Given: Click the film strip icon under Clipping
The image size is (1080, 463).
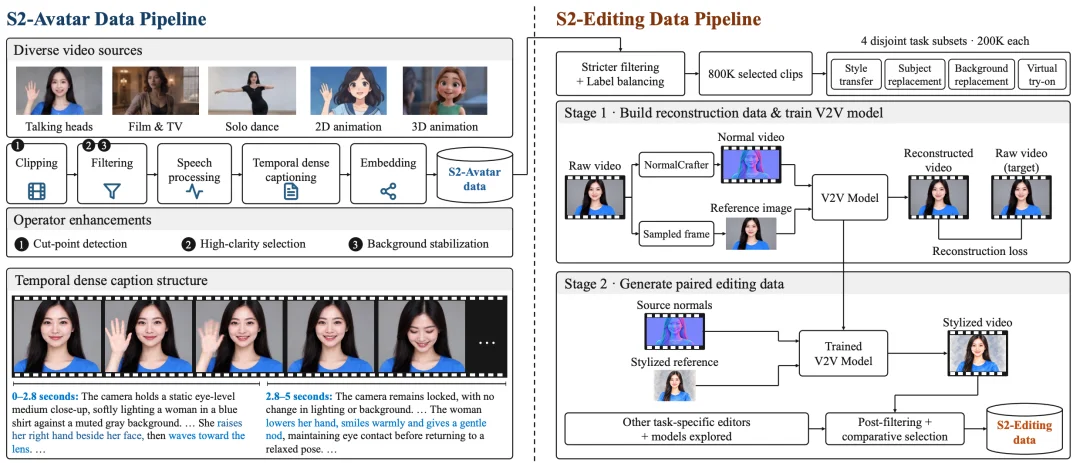Looking at the screenshot, I should click(x=37, y=191).
